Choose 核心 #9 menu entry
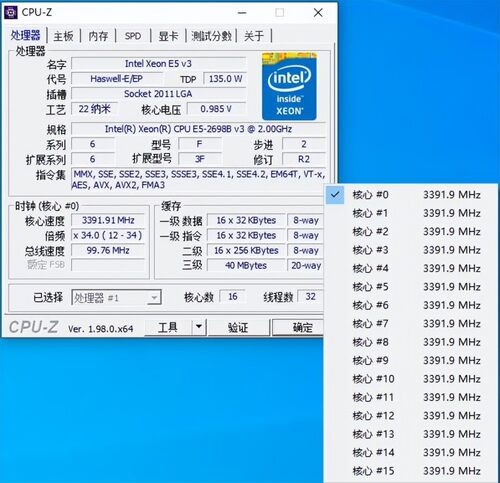This screenshot has width=500, height=483. click(x=410, y=360)
